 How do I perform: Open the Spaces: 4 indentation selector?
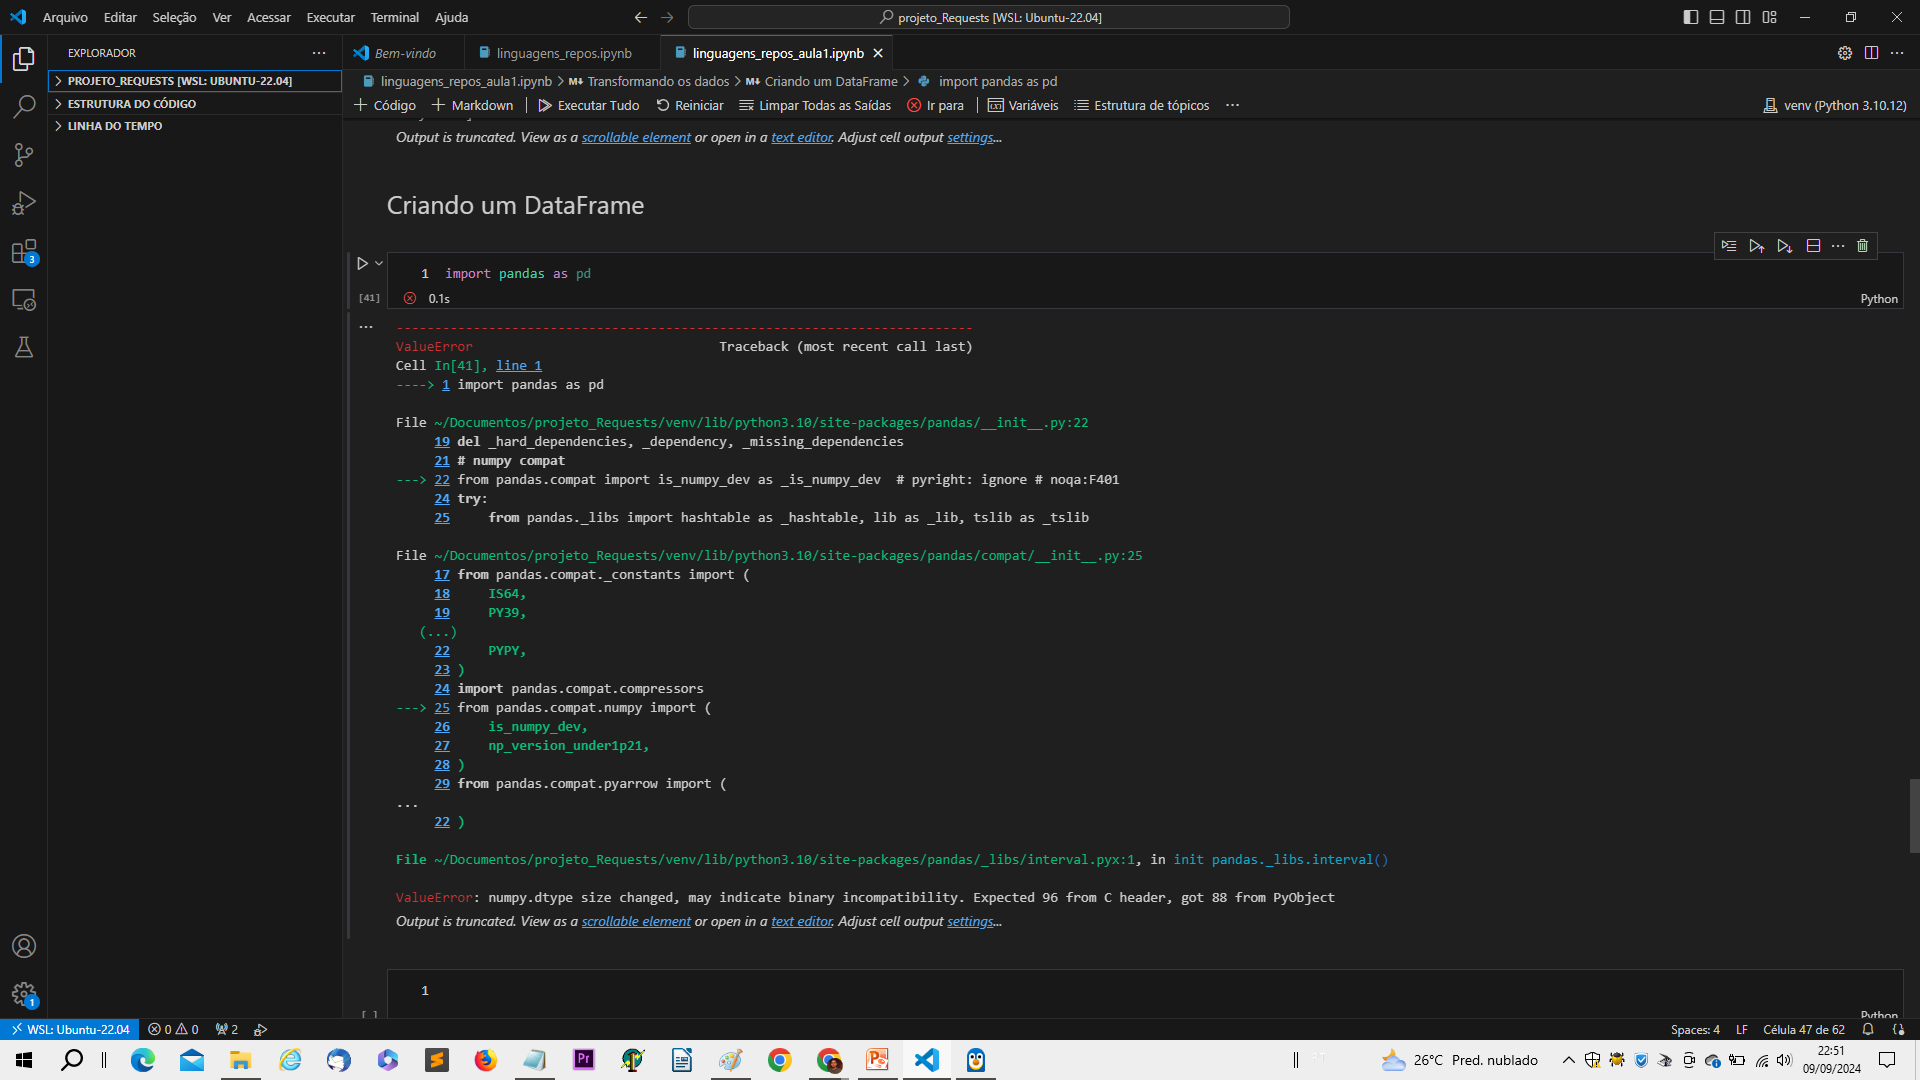tap(1695, 1029)
